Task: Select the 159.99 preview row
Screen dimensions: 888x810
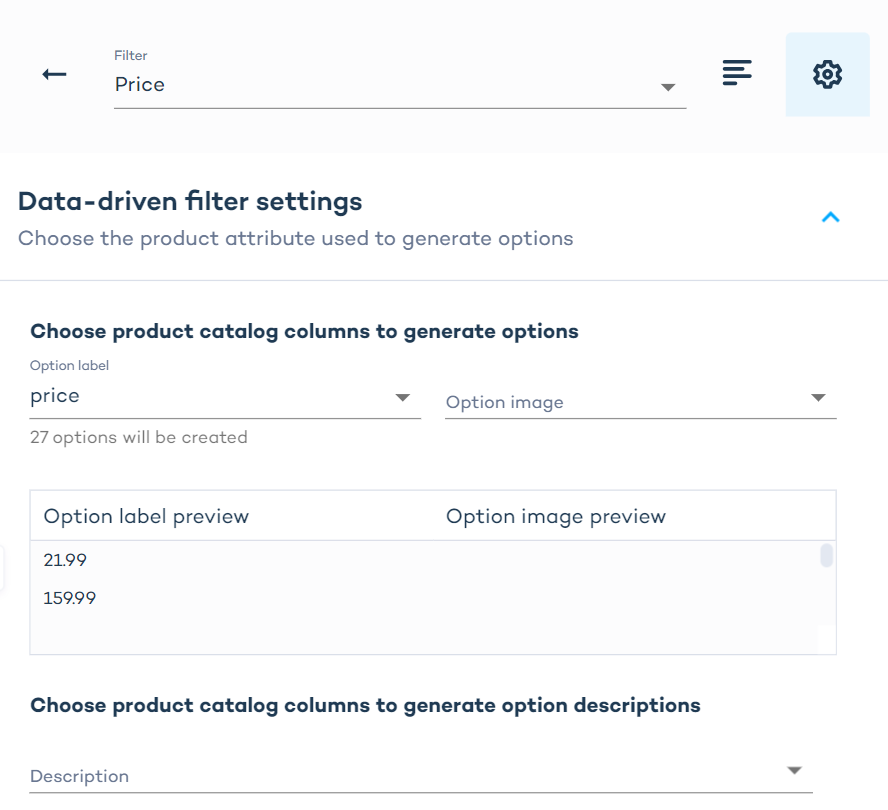Action: (69, 599)
